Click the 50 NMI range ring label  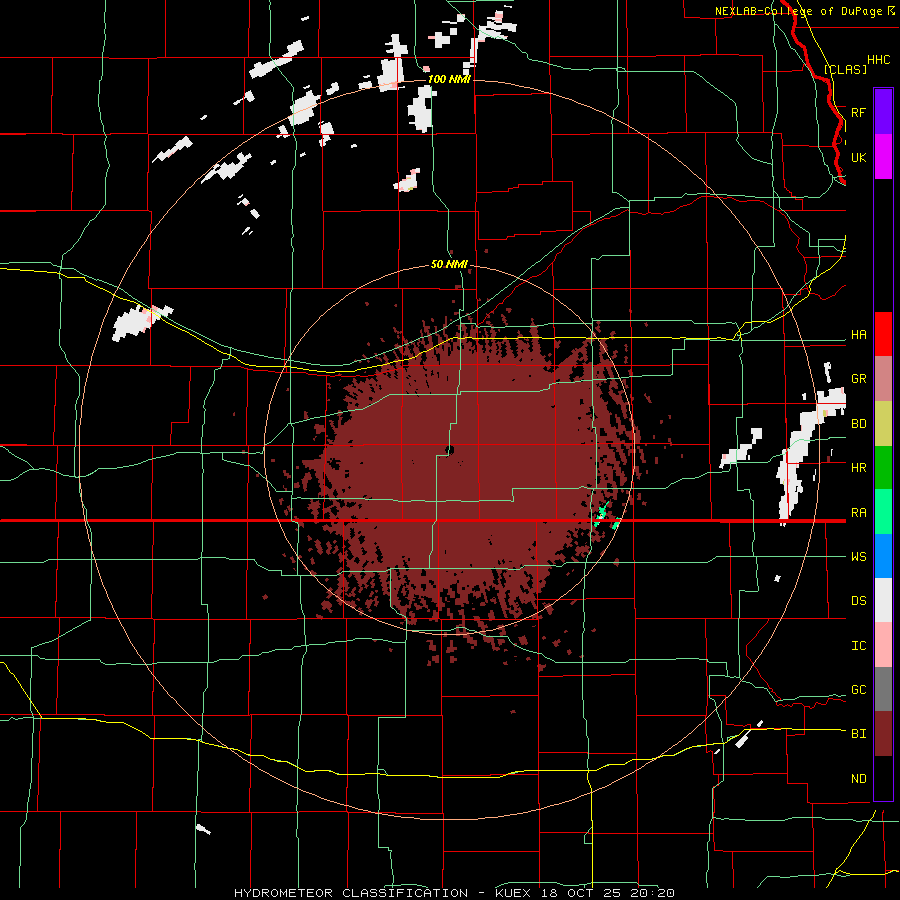tap(449, 265)
